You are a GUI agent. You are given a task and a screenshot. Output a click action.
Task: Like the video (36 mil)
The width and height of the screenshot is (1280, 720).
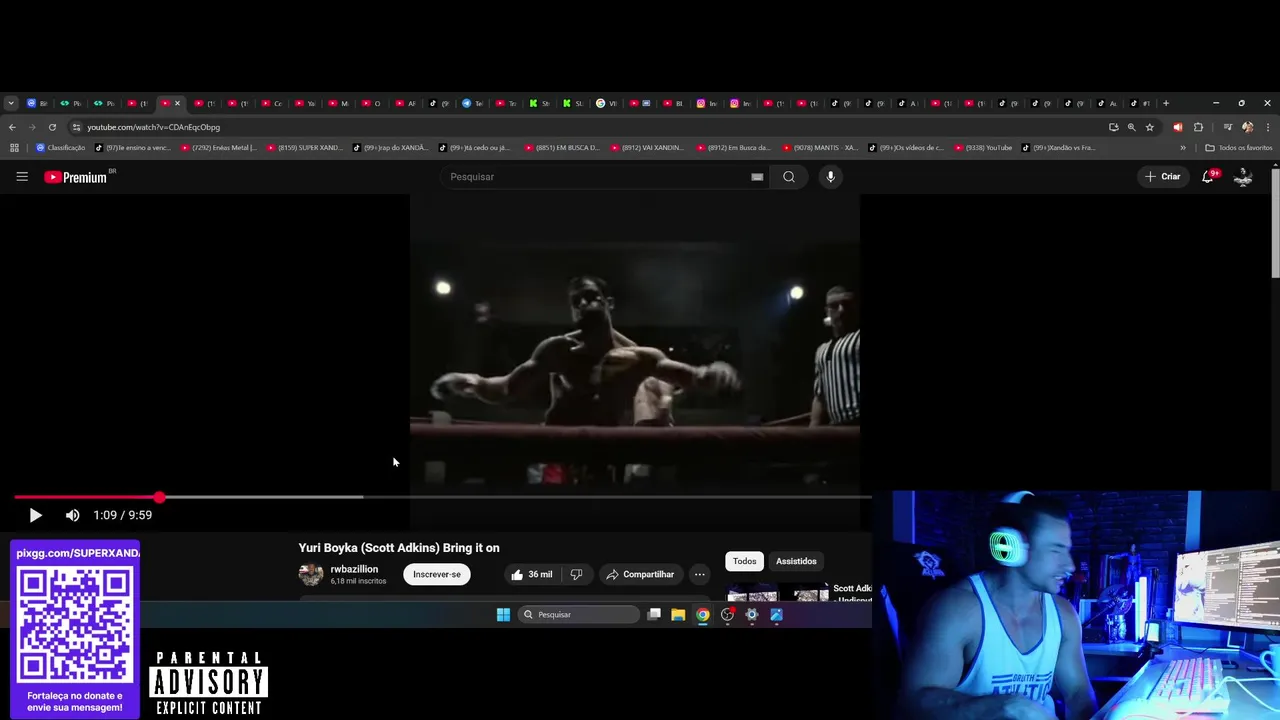click(x=531, y=574)
